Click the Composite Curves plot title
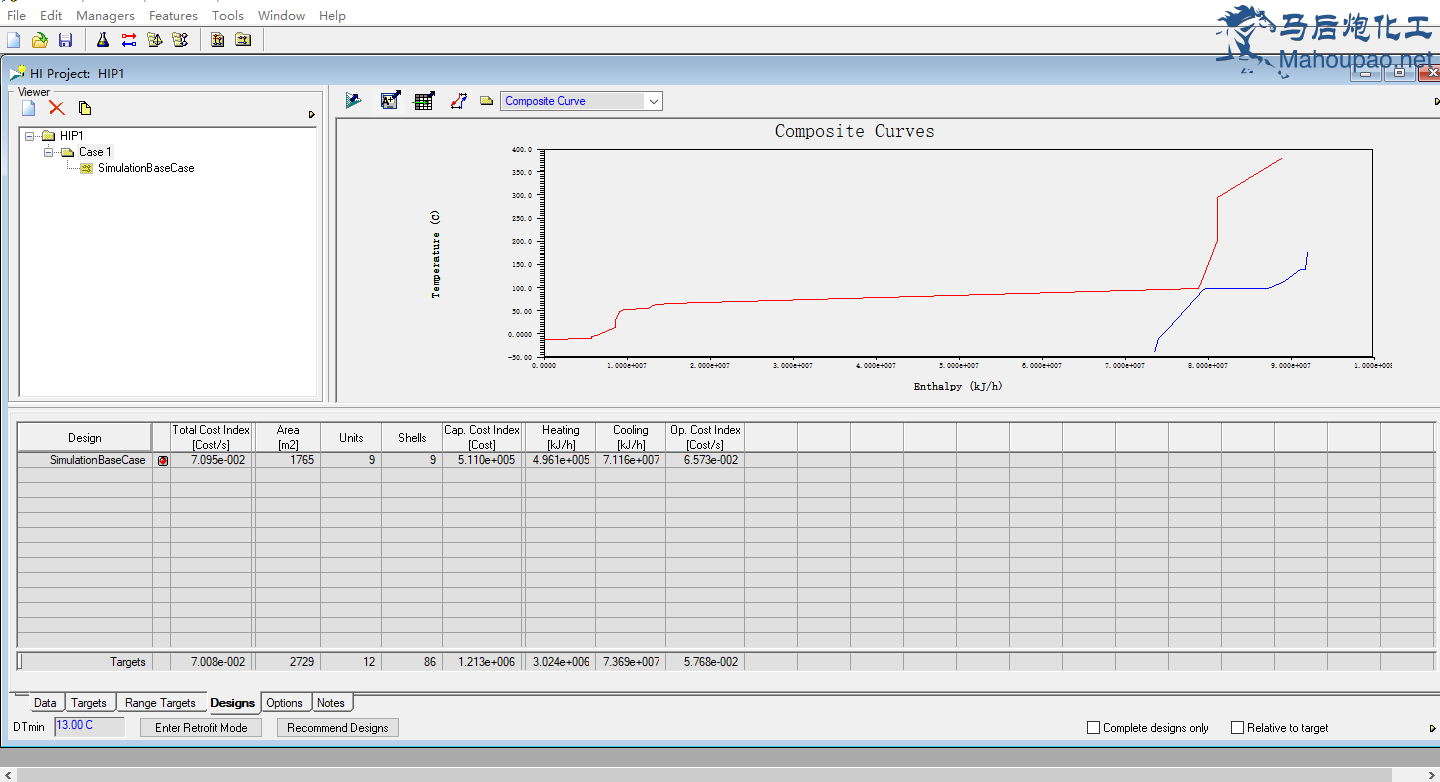Viewport: 1440px width, 782px height. click(x=854, y=131)
